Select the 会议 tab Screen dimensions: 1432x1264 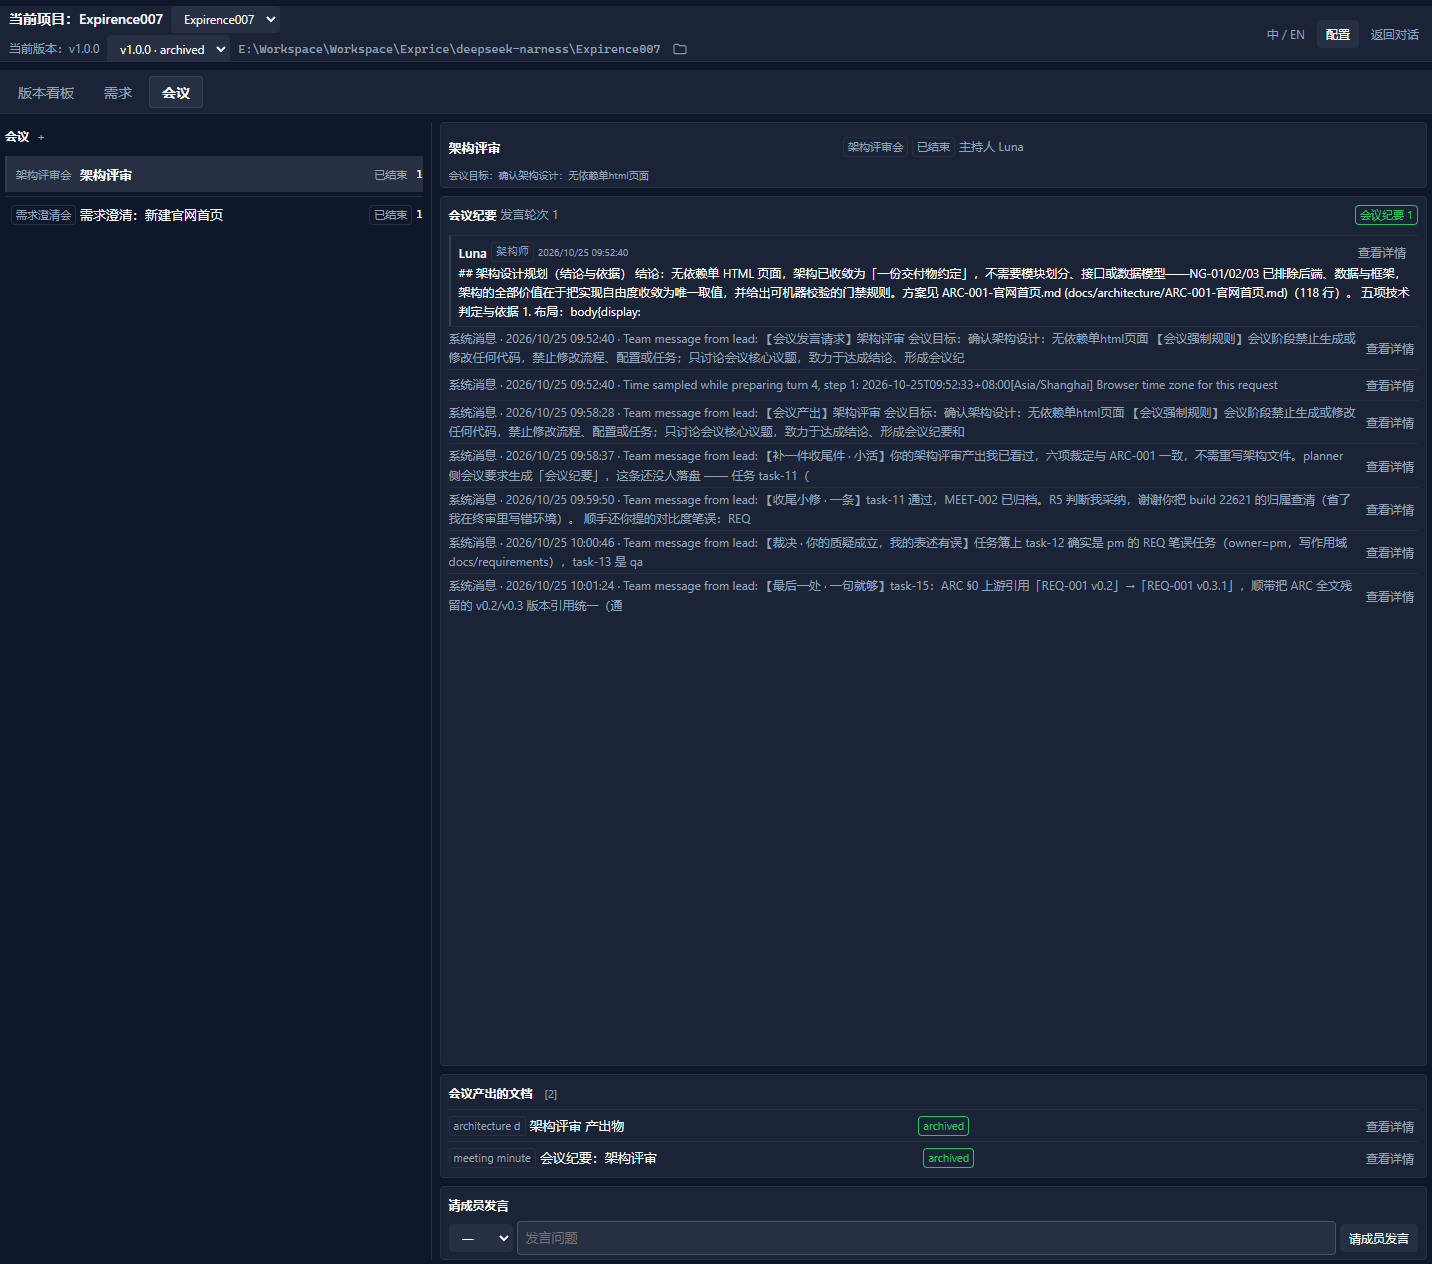point(176,93)
